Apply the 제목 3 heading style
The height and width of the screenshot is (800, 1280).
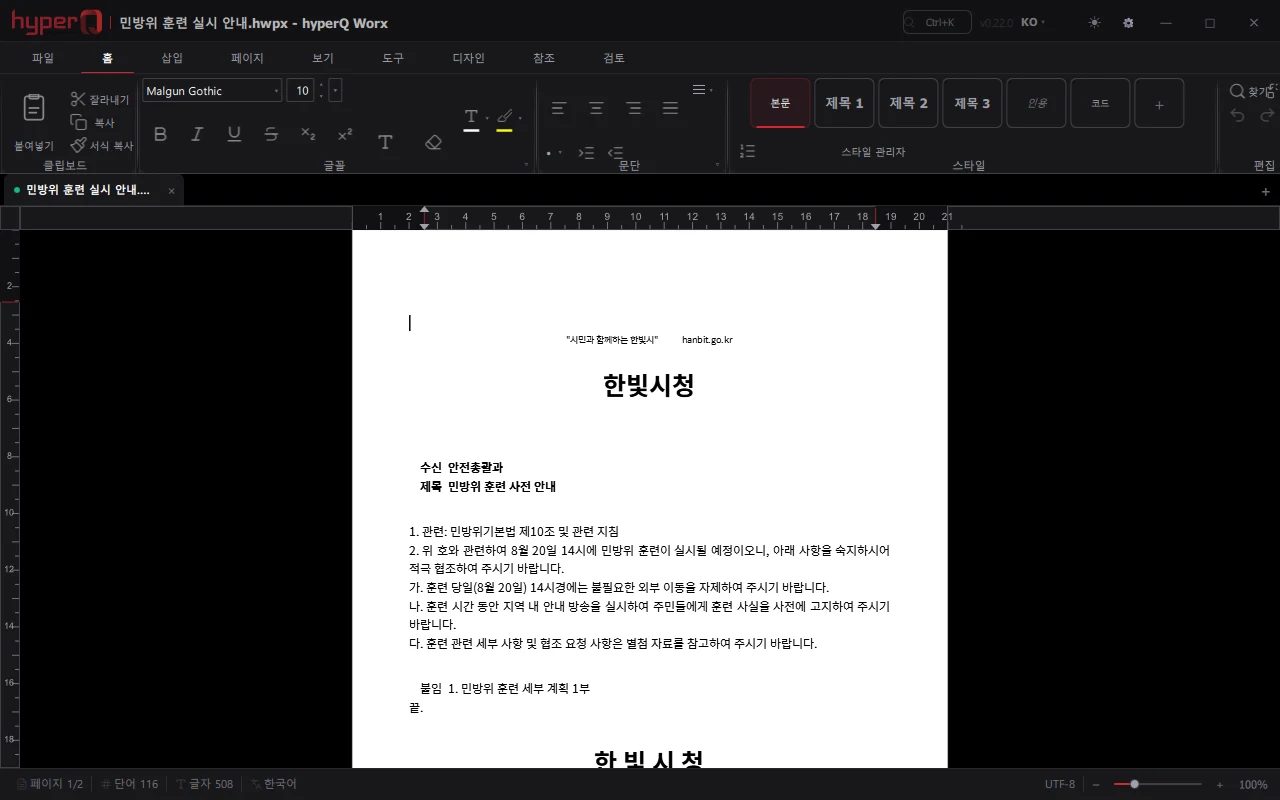tap(972, 103)
